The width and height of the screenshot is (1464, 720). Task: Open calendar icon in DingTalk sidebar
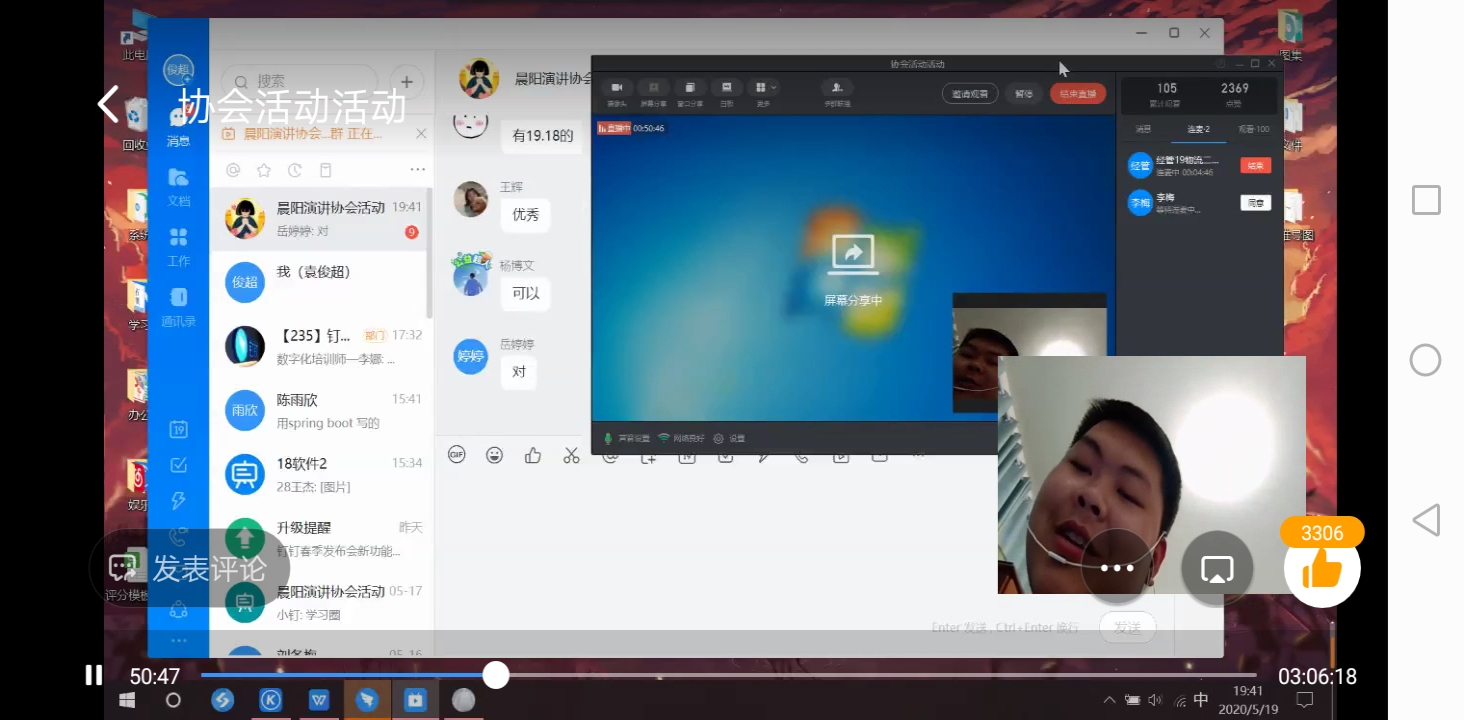tap(178, 429)
